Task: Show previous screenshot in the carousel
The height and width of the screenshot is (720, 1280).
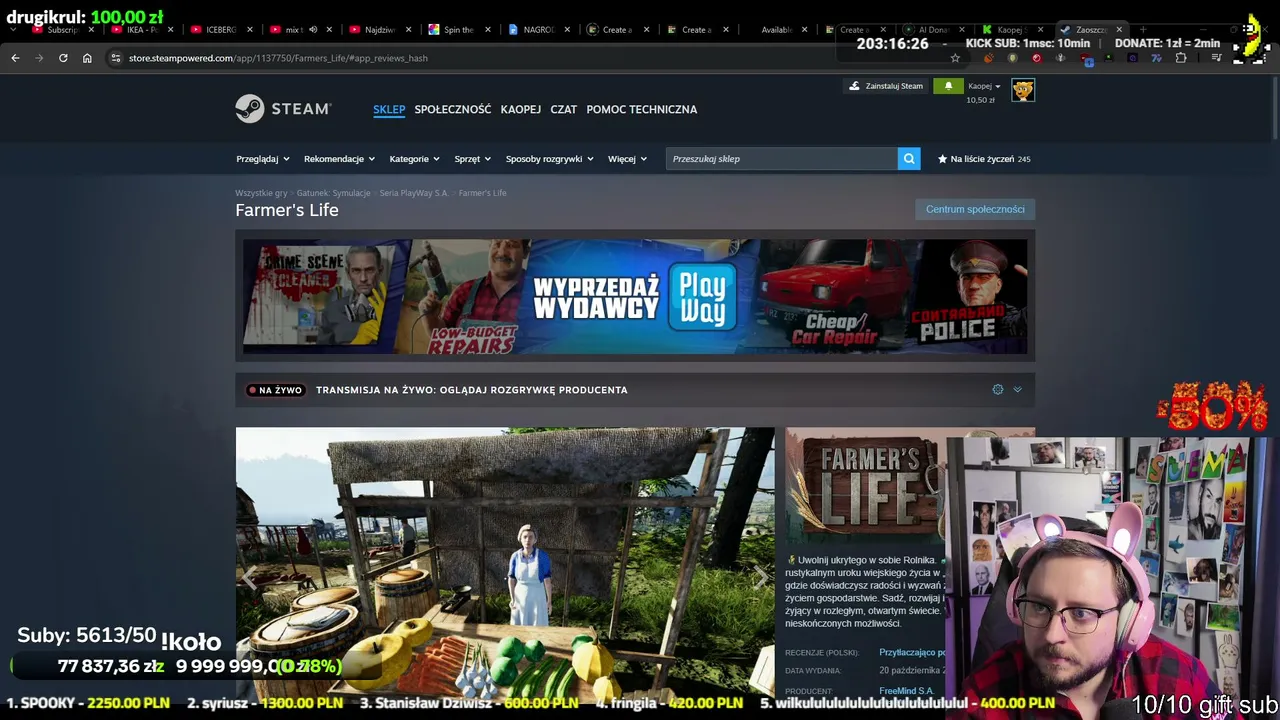Action: [x=249, y=578]
